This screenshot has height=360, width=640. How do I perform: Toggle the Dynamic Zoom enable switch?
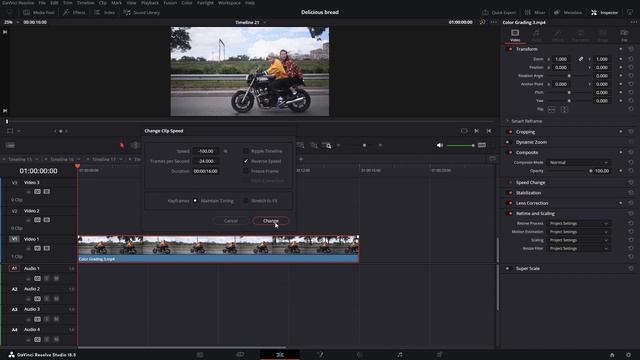(x=508, y=142)
